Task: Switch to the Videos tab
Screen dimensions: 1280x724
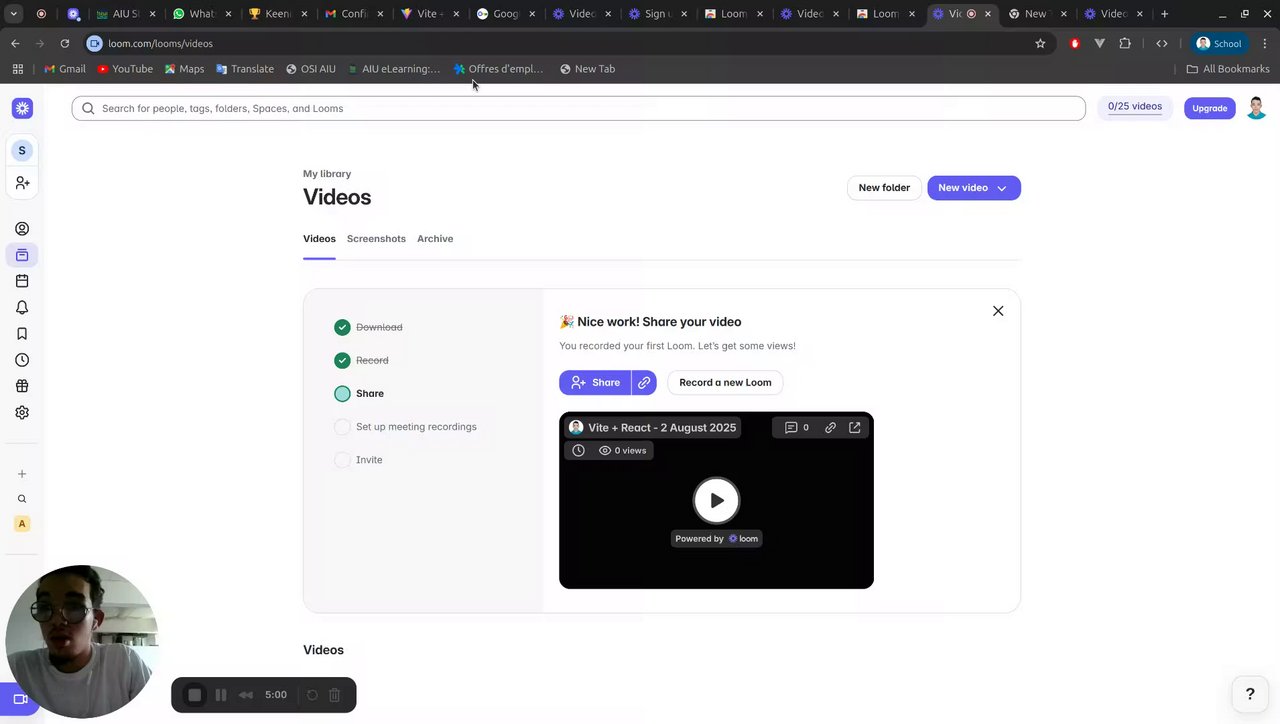Action: [319, 239]
